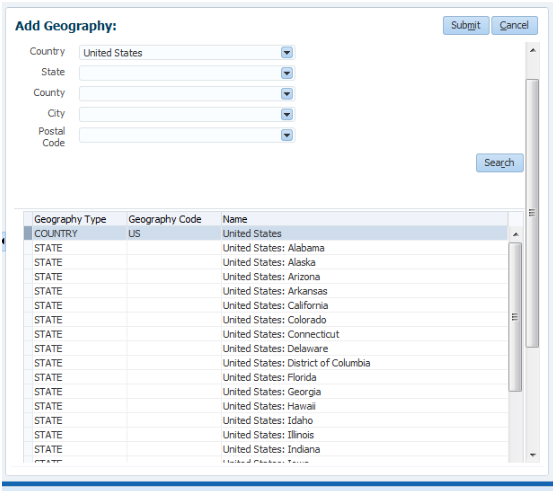Select row United States: Florida

[266, 377]
